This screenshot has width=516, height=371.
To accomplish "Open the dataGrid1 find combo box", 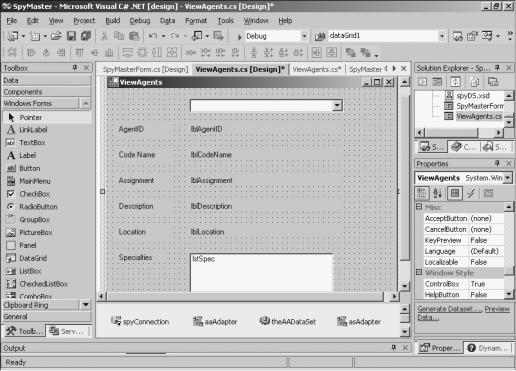I will point(442,36).
